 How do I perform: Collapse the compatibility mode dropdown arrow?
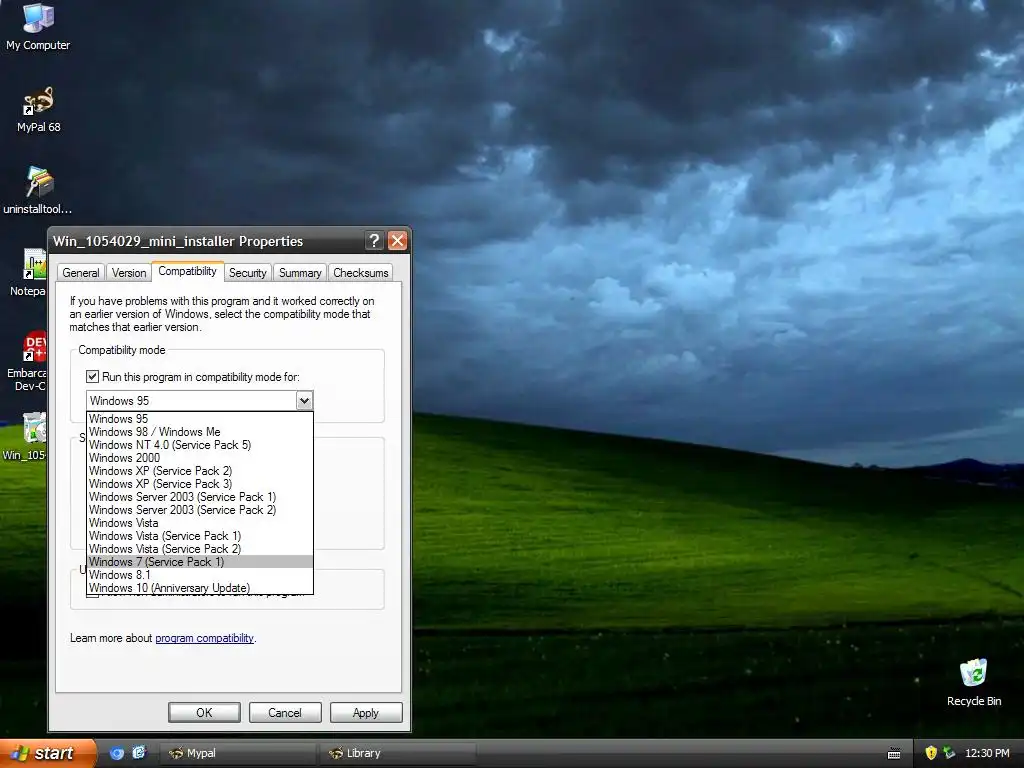point(304,400)
